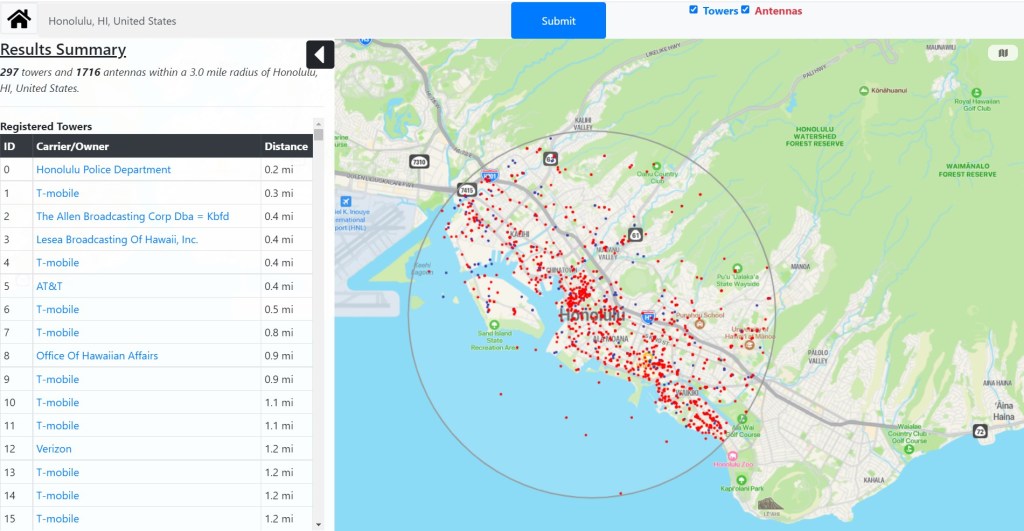The height and width of the screenshot is (531, 1024).
Task: Click the Home icon
Action: 19,19
